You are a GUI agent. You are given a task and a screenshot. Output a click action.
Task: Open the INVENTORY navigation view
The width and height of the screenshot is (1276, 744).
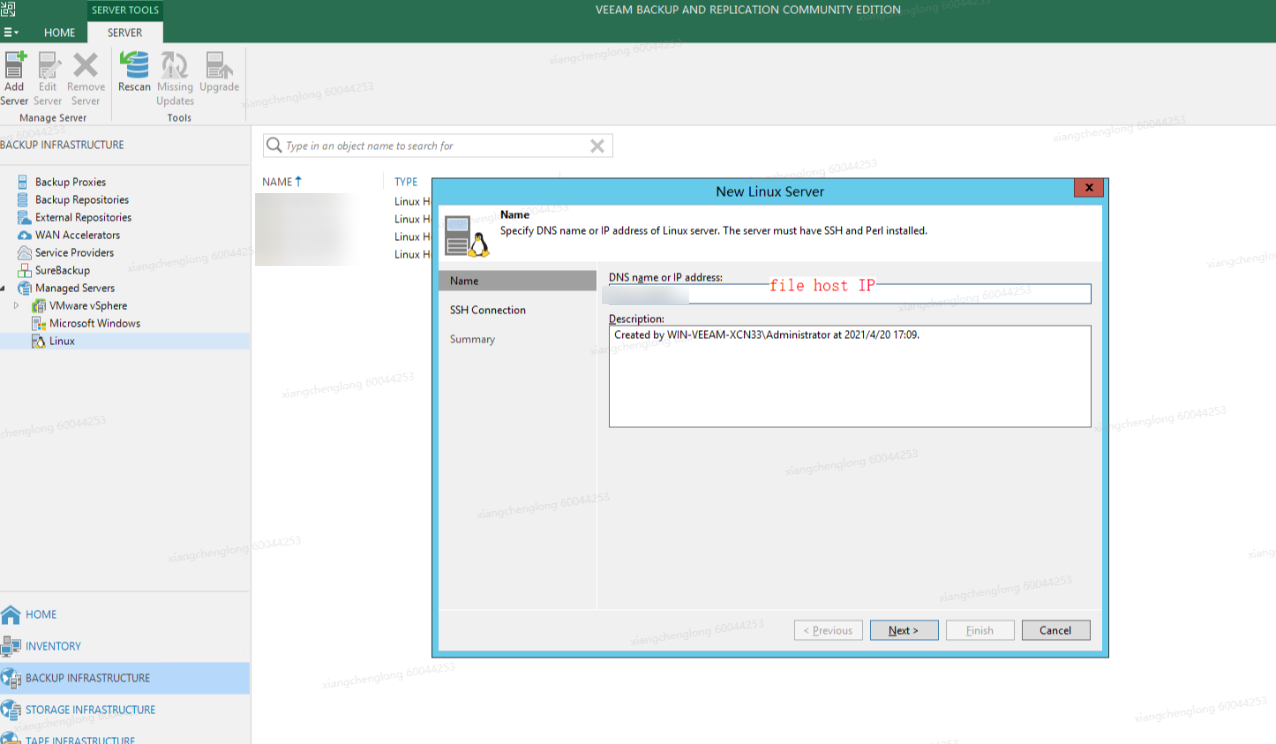(53, 646)
